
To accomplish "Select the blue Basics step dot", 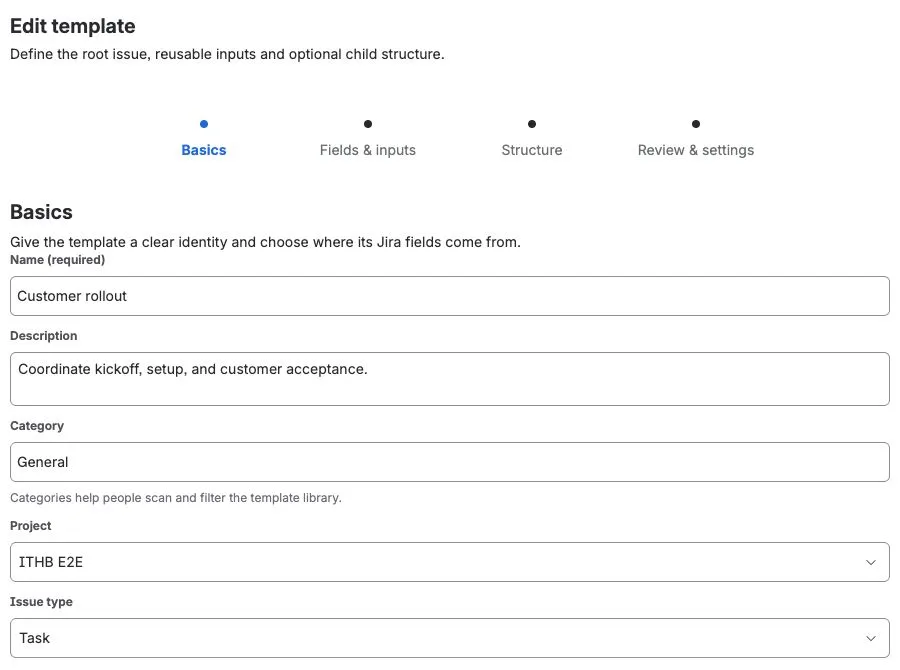I will (x=204, y=124).
